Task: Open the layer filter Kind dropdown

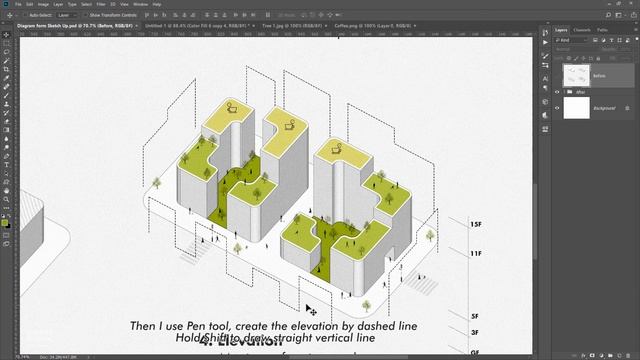Action: pyautogui.click(x=571, y=40)
